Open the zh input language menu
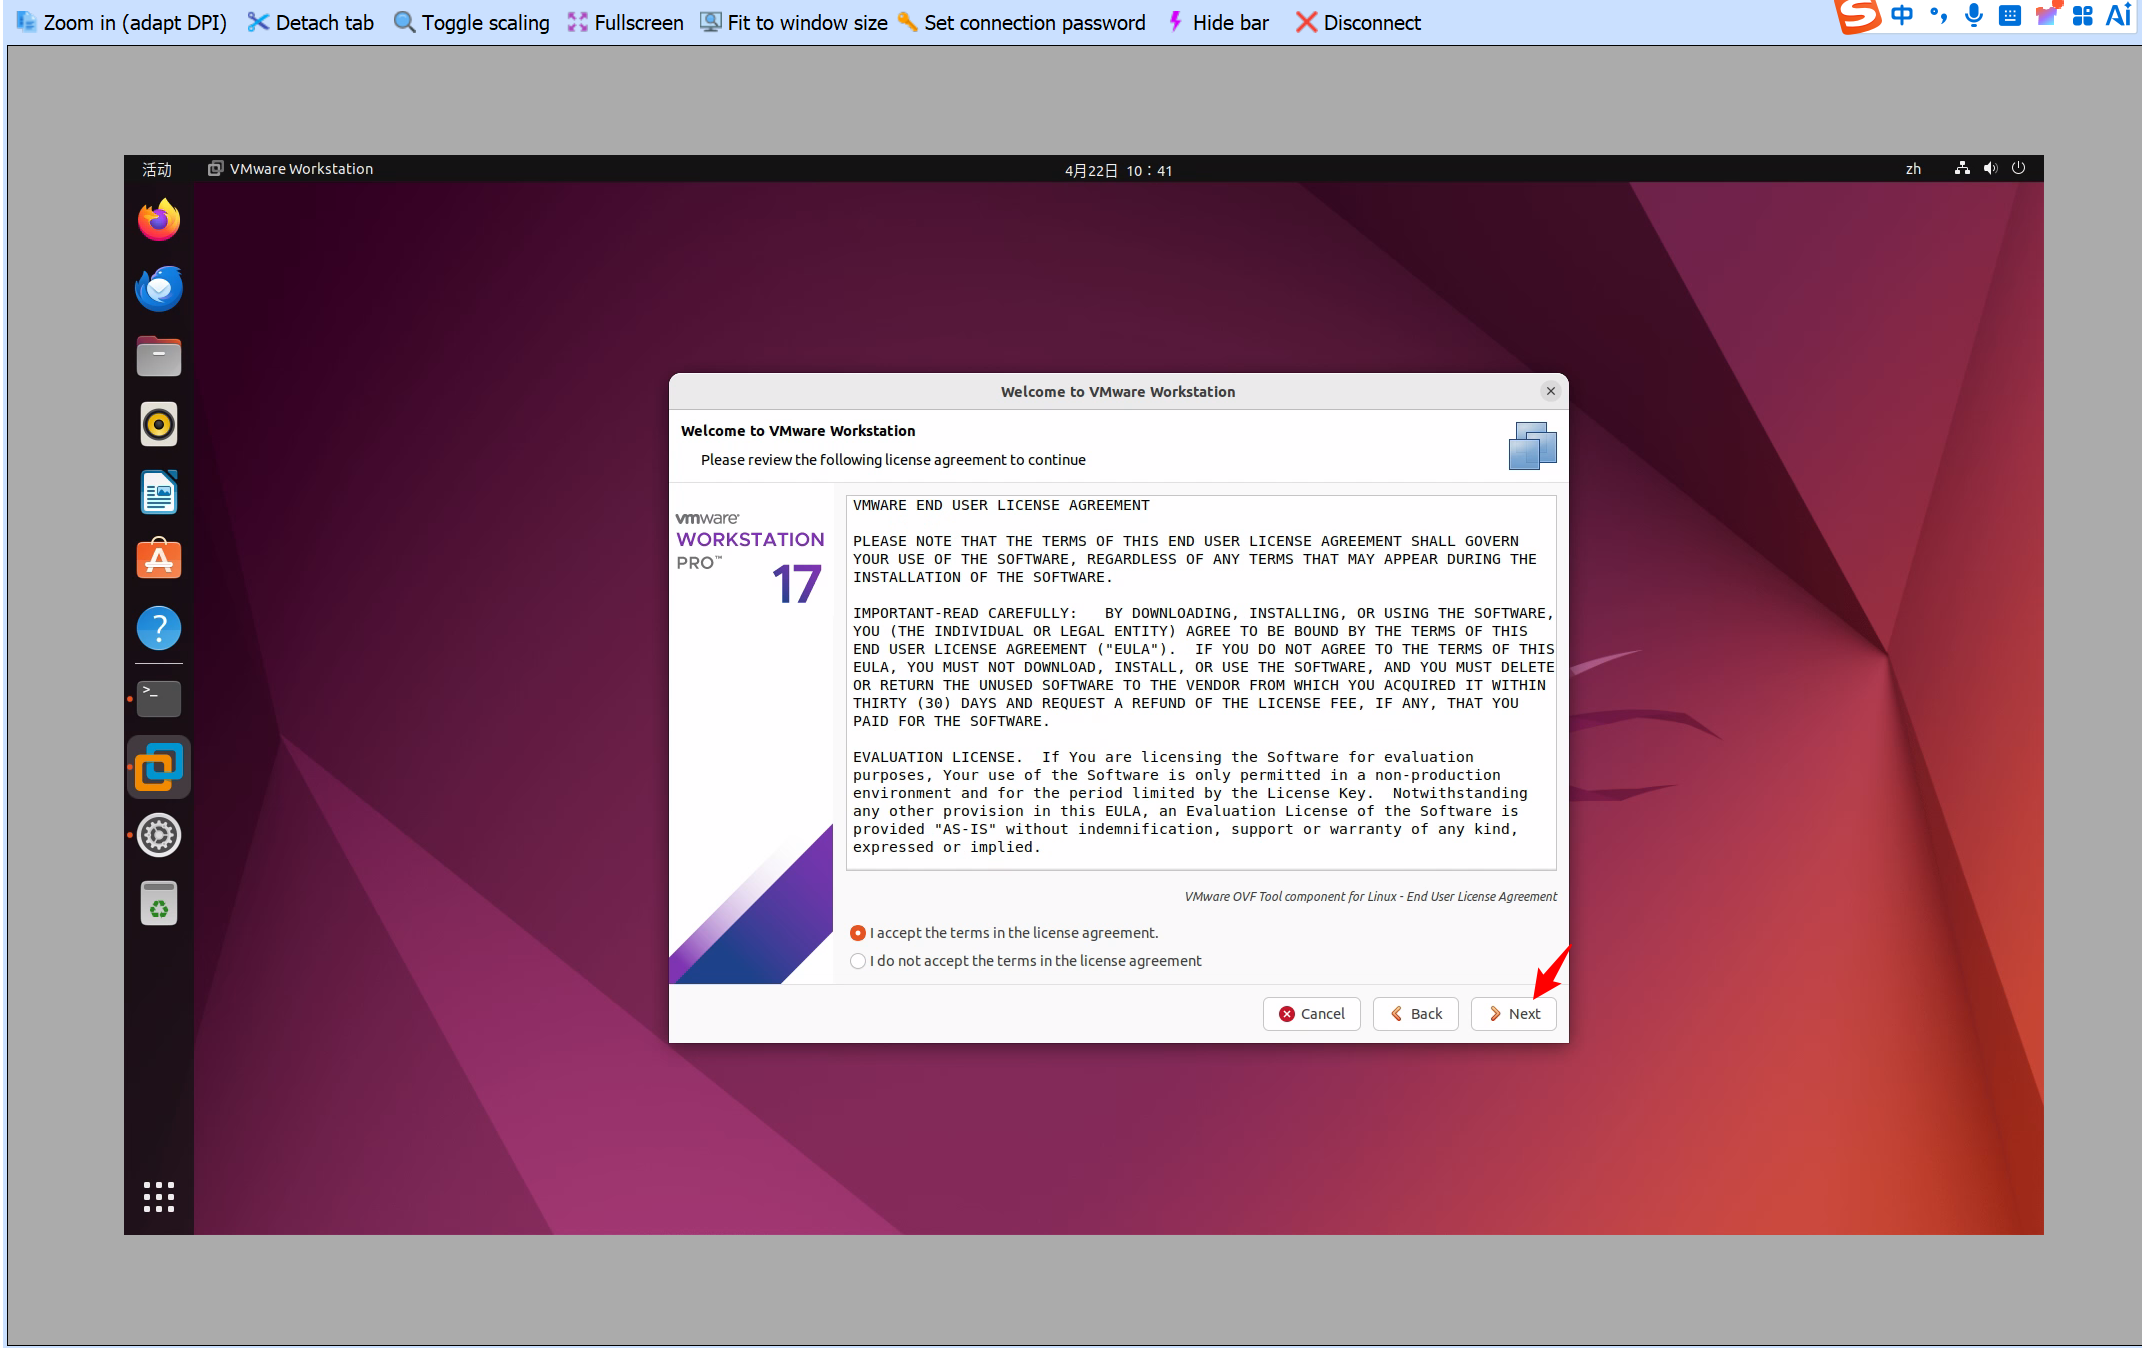2142x1348 pixels. pos(1913,169)
